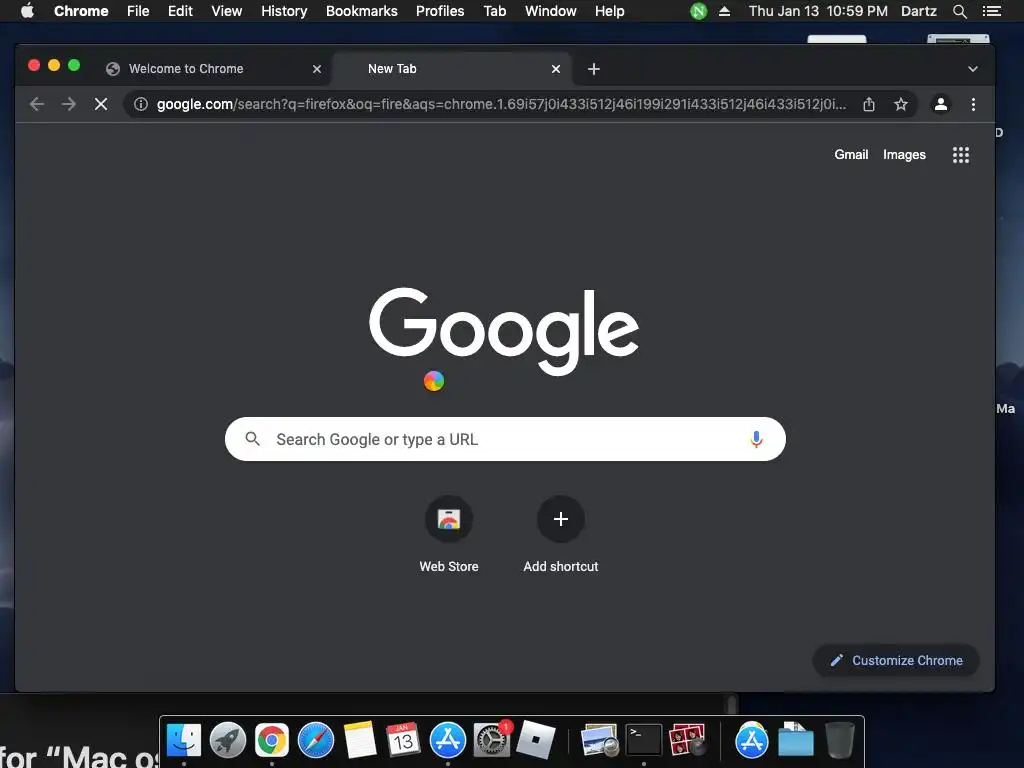Open Notes from the Dock

(x=360, y=741)
